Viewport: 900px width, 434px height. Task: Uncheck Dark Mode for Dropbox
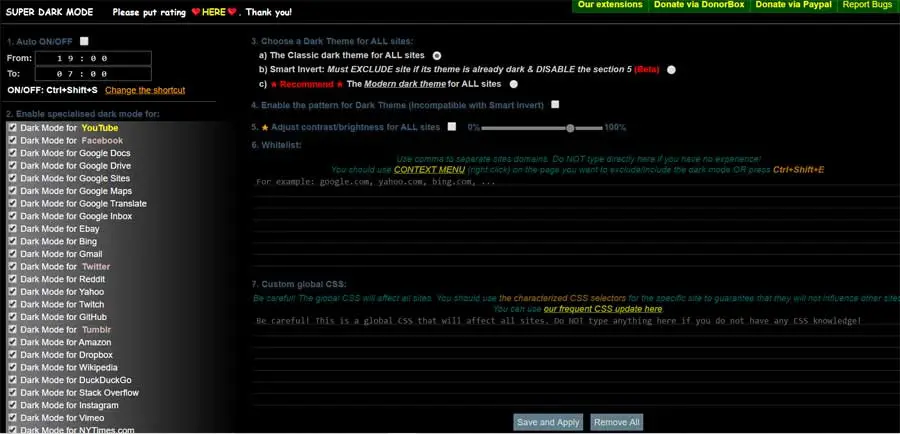pos(13,355)
